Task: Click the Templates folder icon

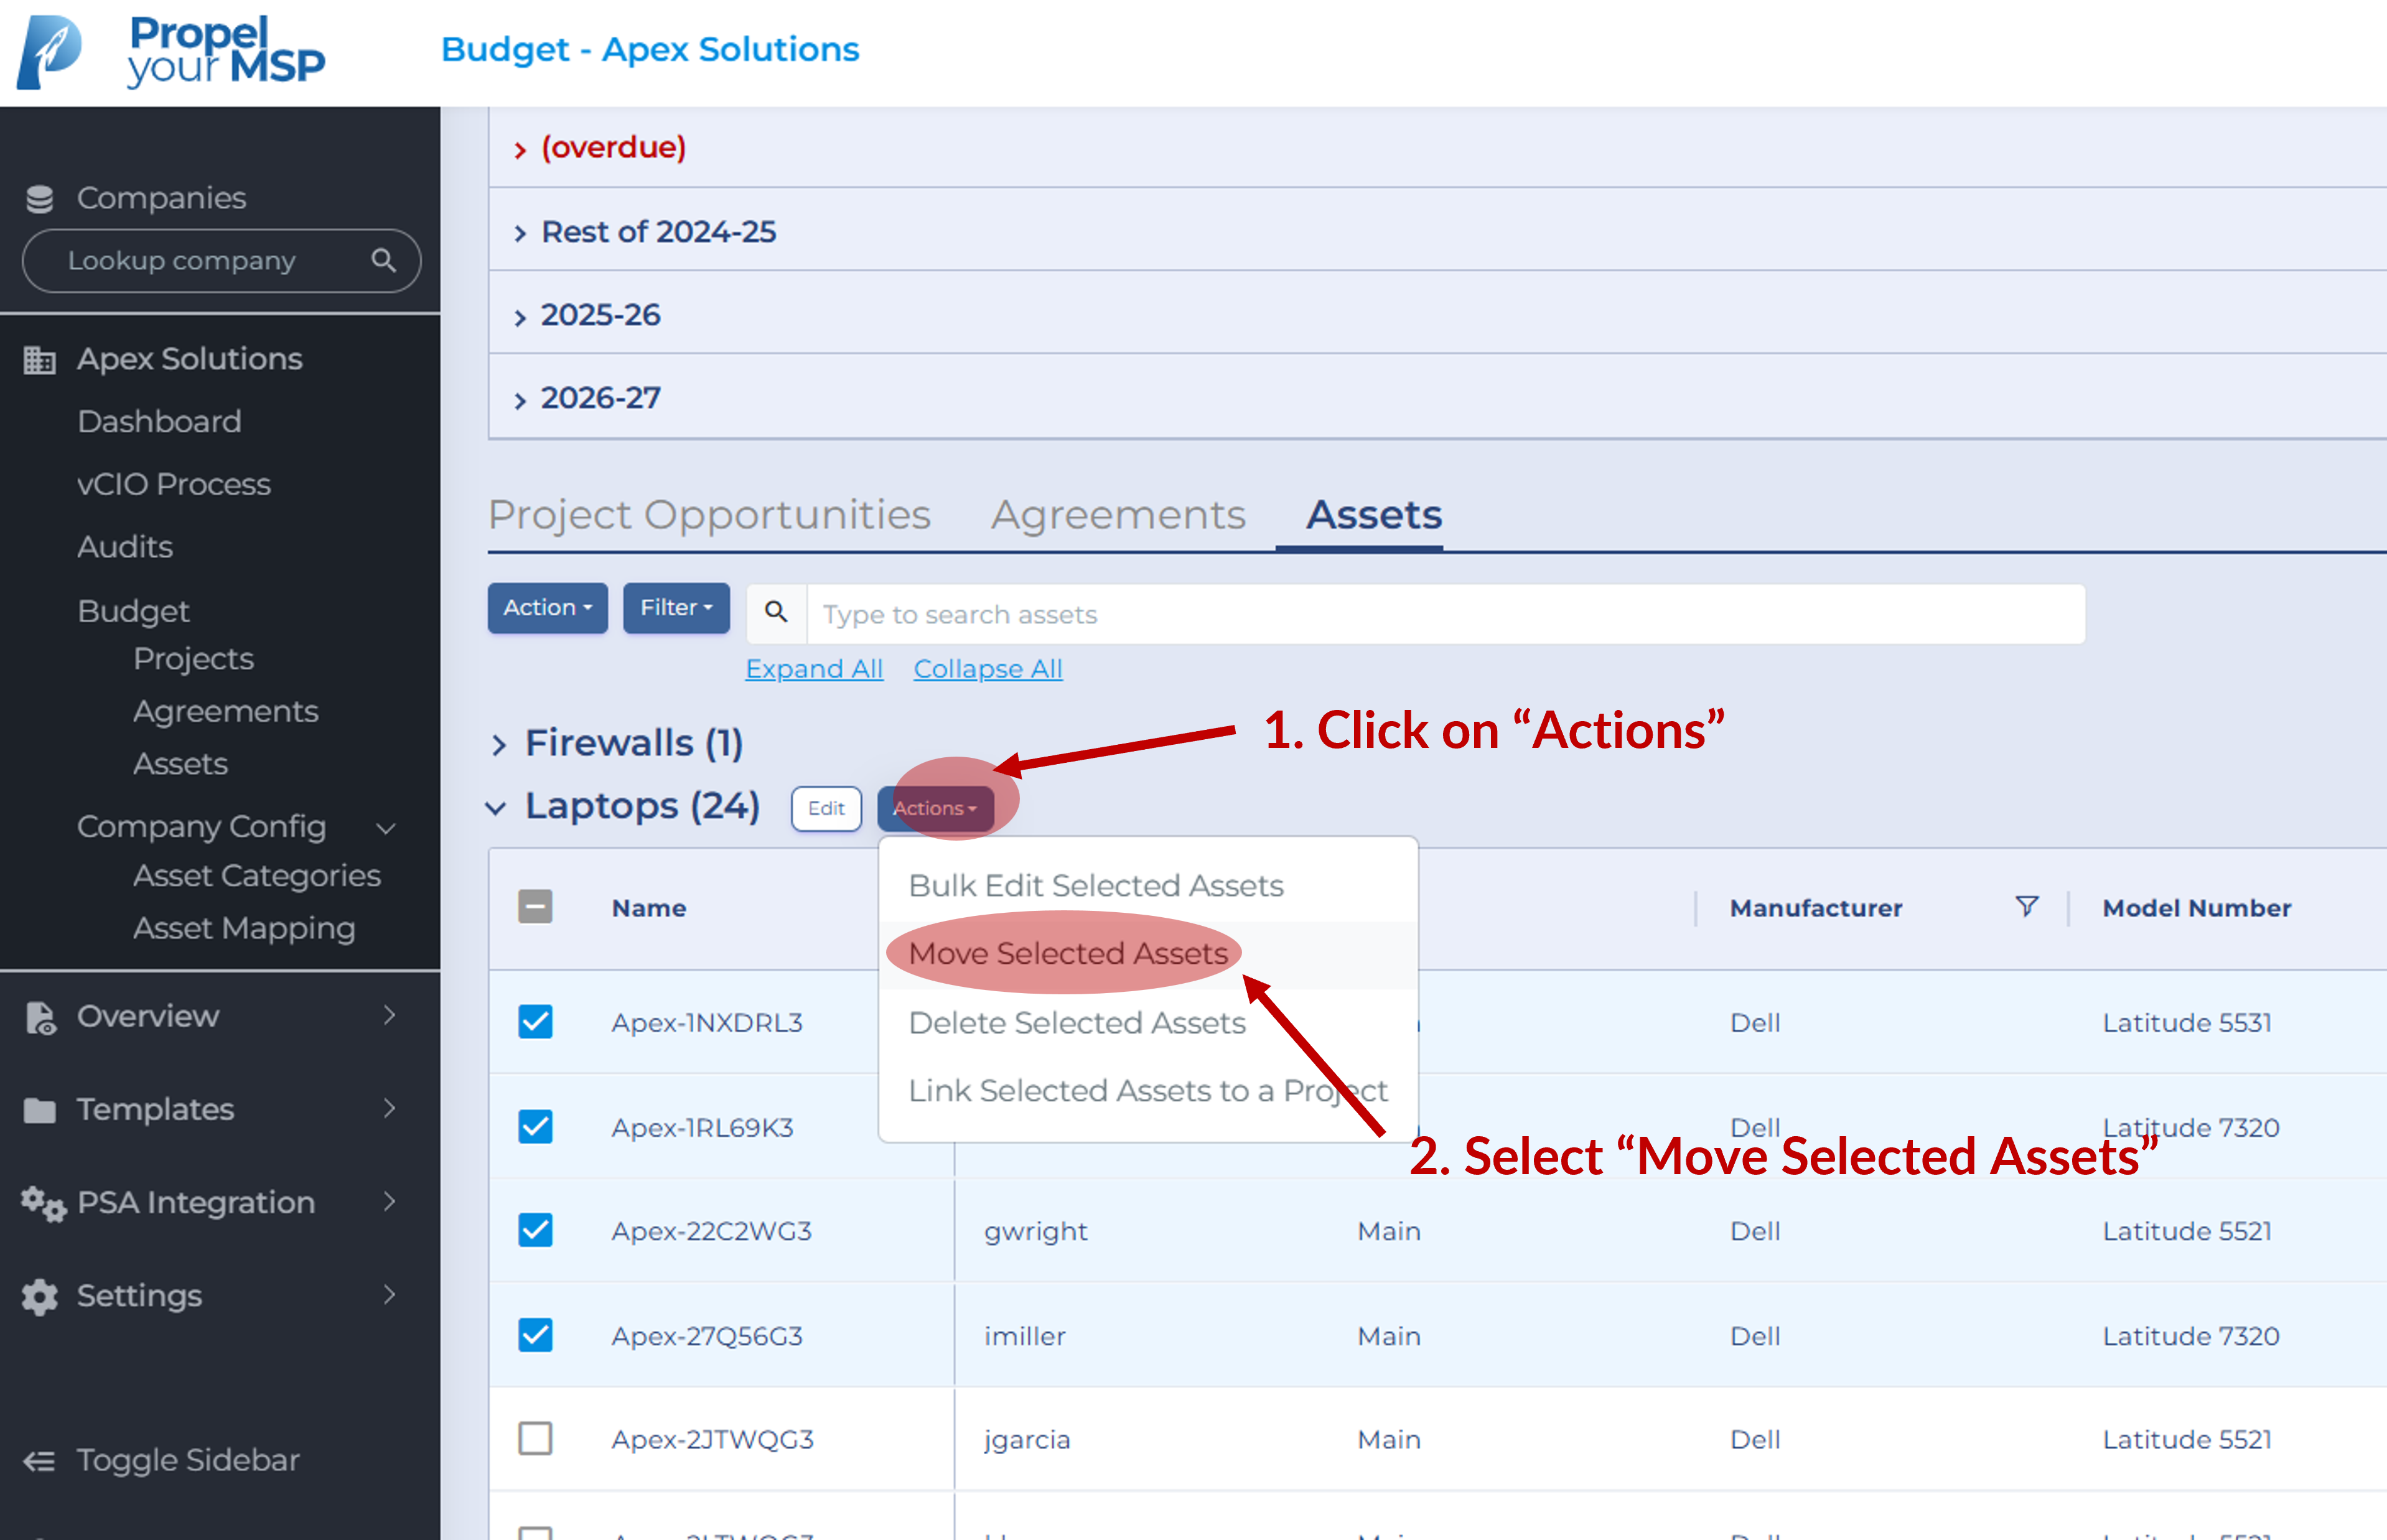Action: (40, 1110)
